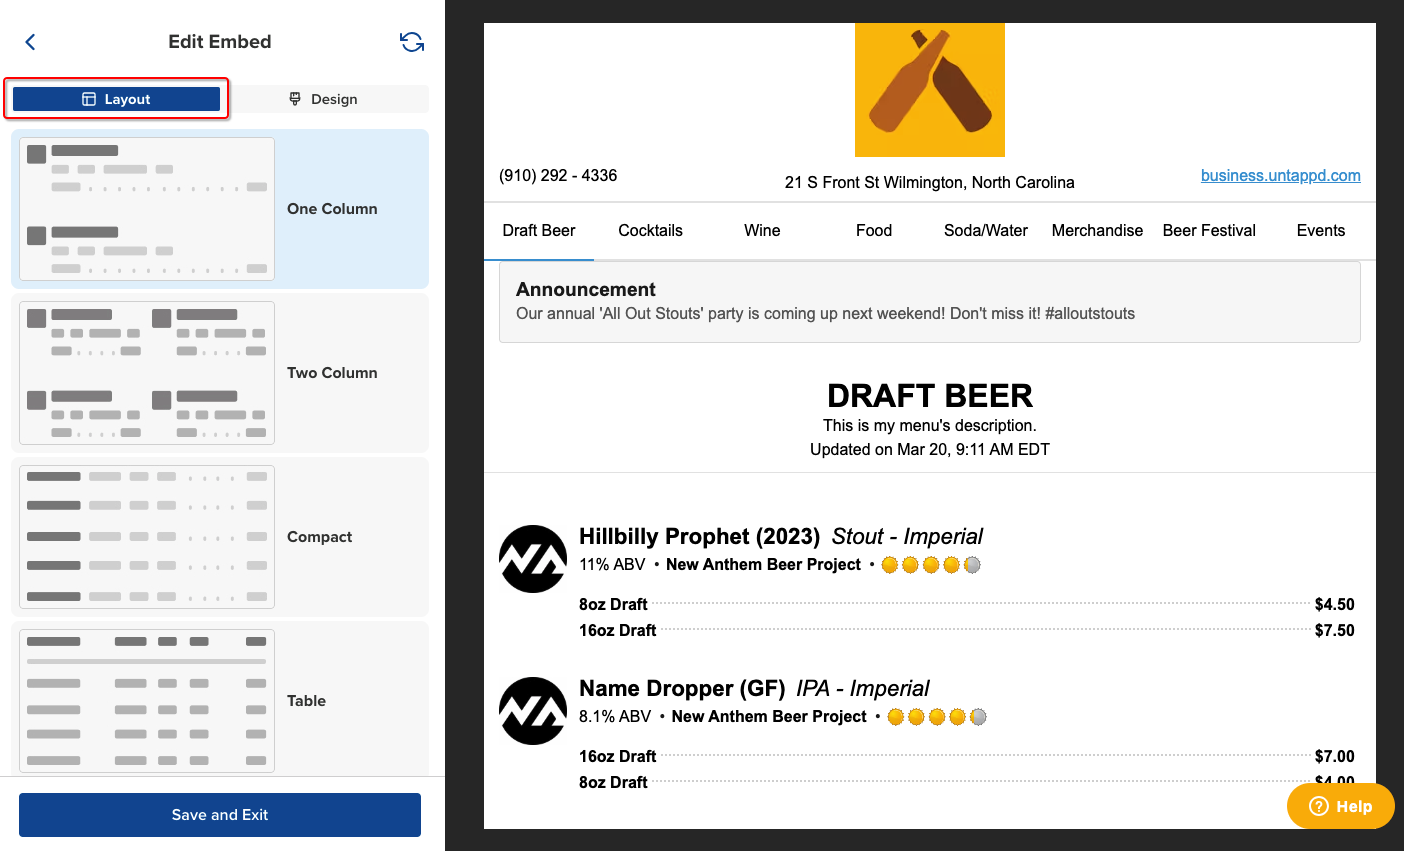1404x851 pixels.
Task: Click the Table layout thumbnail
Action: pos(147,701)
